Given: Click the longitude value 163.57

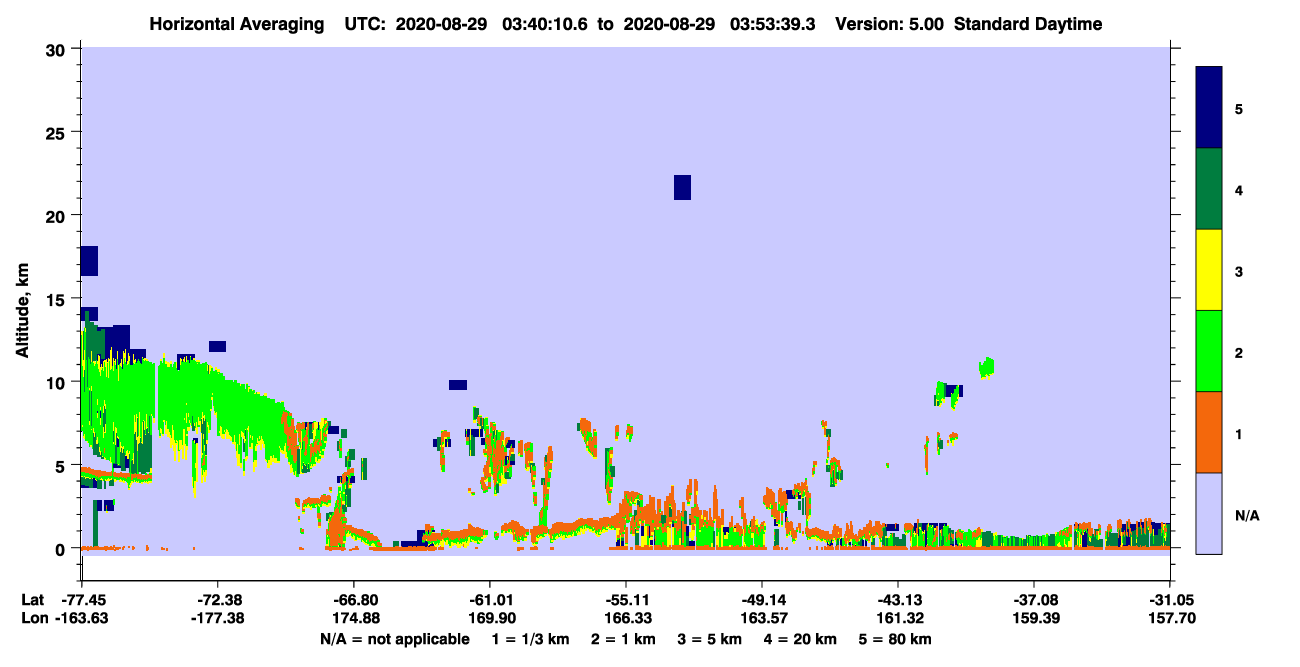Looking at the screenshot, I should 762,619.
